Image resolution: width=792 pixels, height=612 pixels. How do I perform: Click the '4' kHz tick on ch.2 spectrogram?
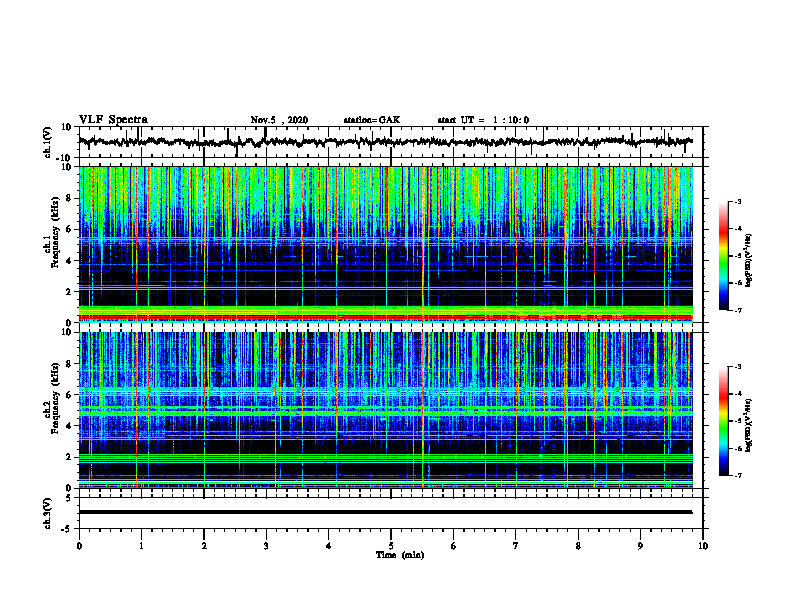pyautogui.click(x=70, y=426)
